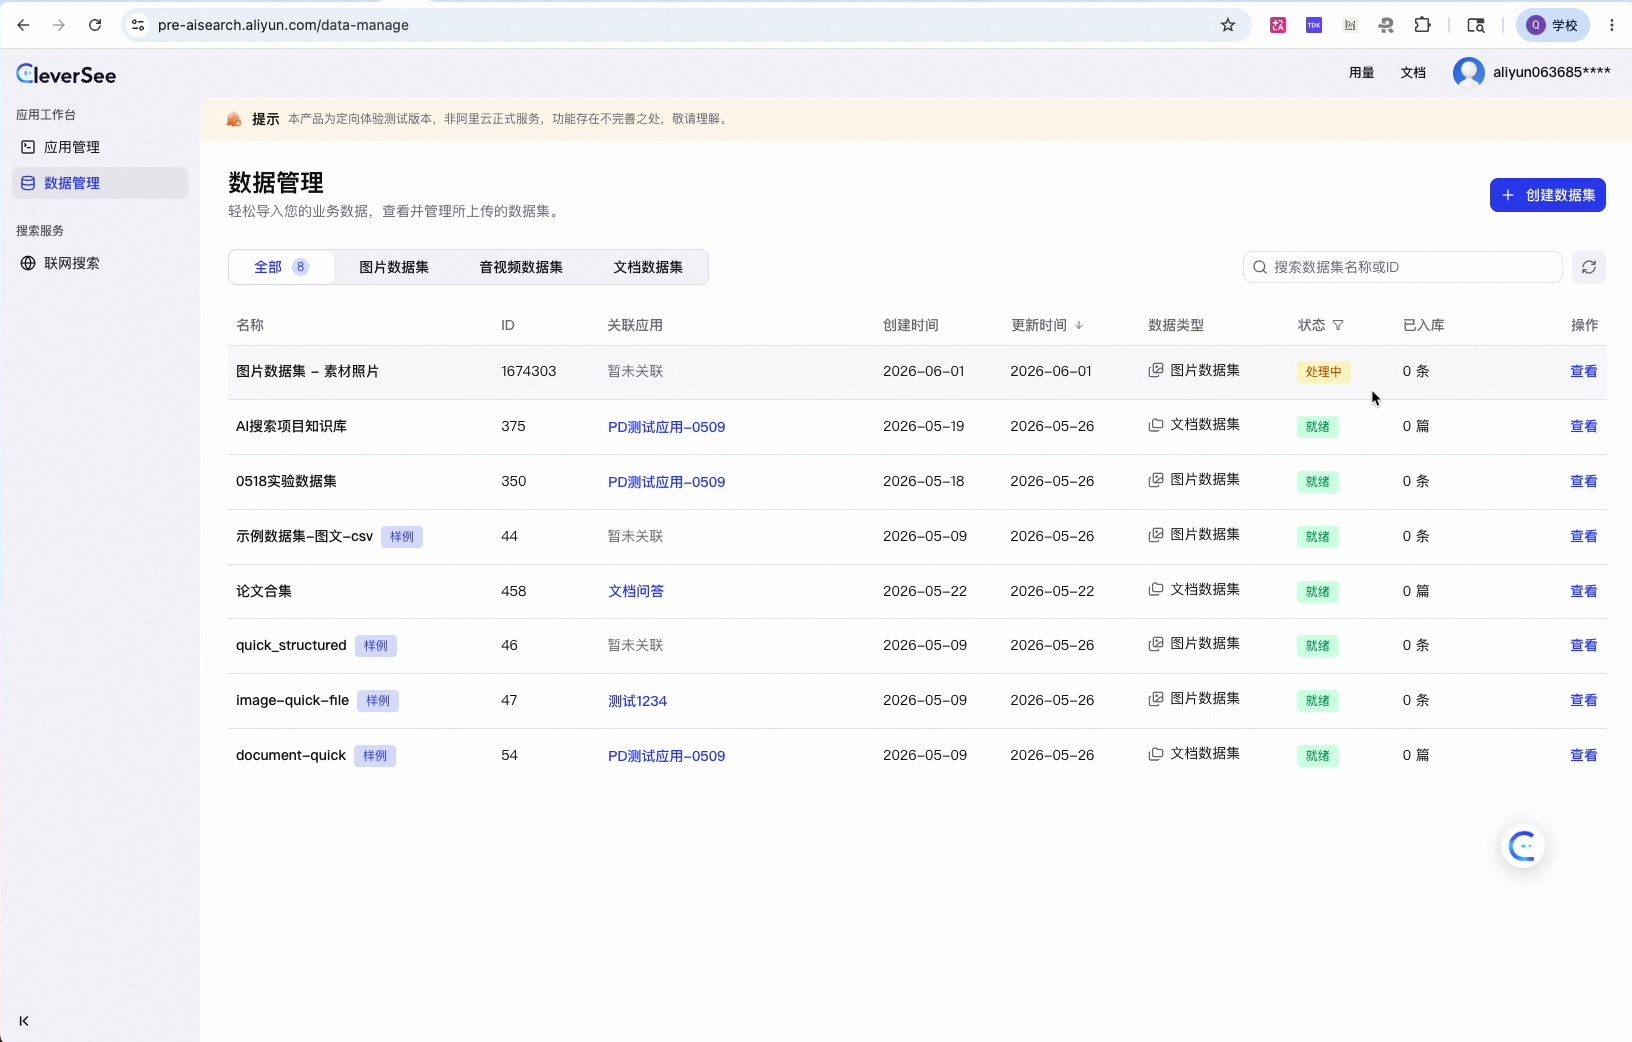Click dataset name AI搜索项目知识库
Image resolution: width=1632 pixels, height=1042 pixels.
(291, 426)
